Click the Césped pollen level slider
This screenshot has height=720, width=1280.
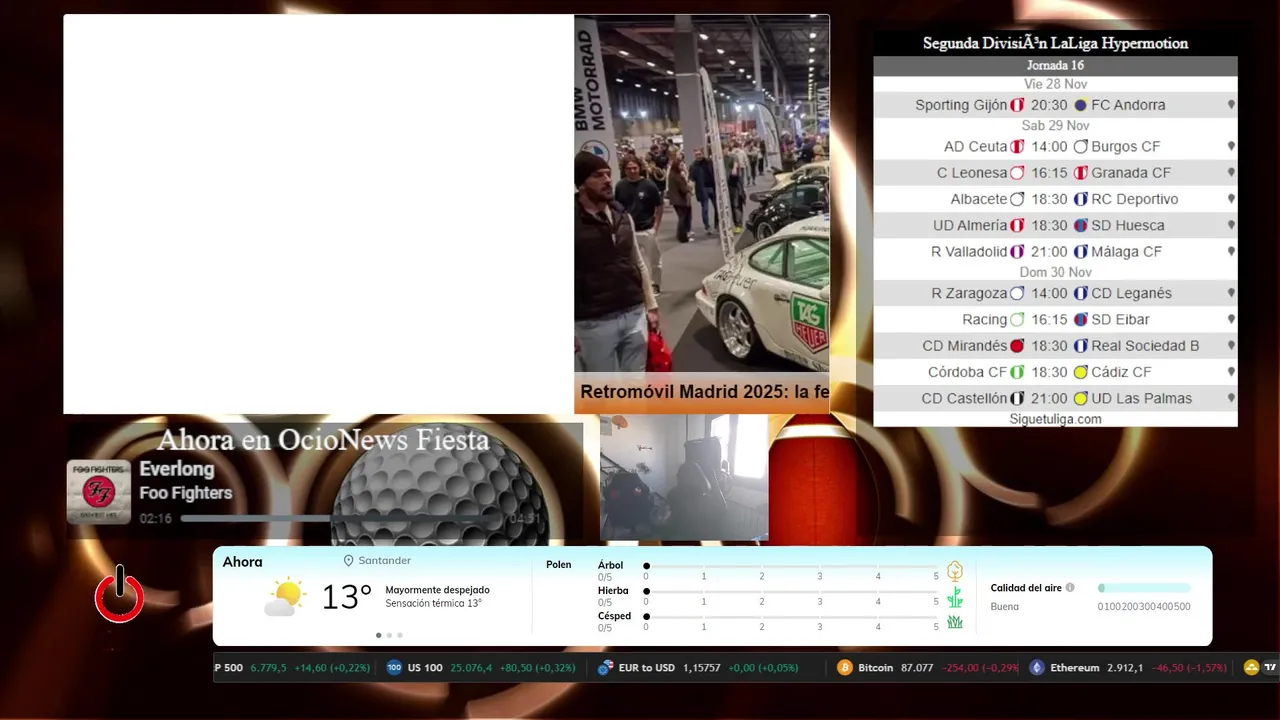(791, 617)
